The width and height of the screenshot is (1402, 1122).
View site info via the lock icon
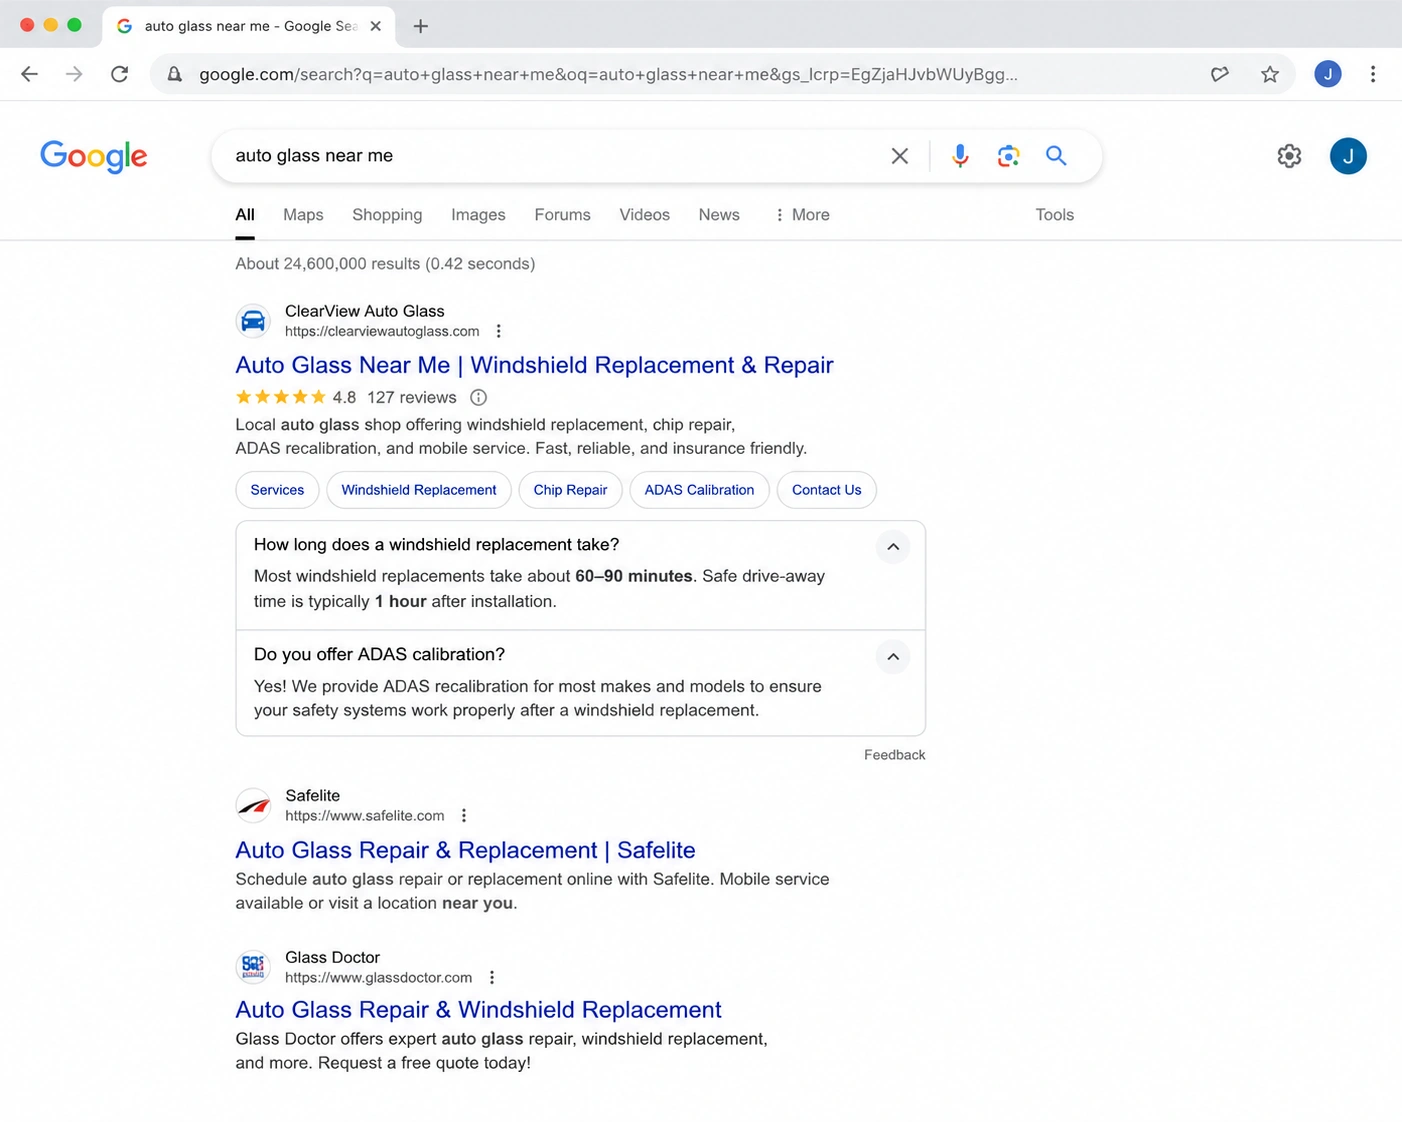(x=174, y=74)
